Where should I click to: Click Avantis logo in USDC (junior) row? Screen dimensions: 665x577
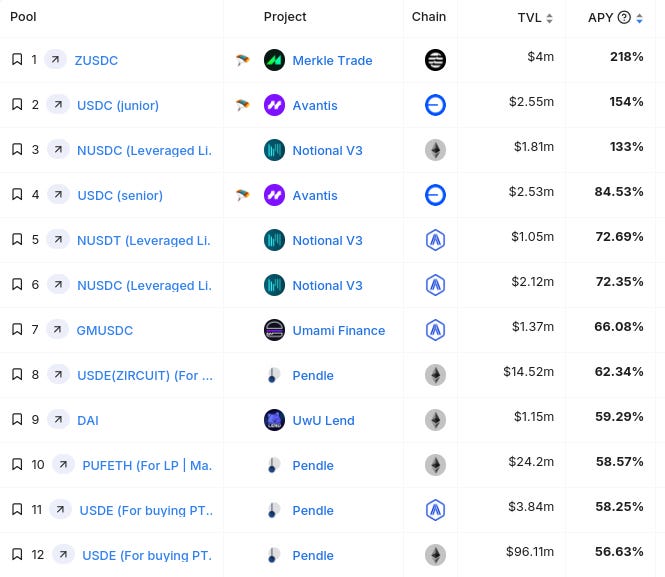coord(274,105)
